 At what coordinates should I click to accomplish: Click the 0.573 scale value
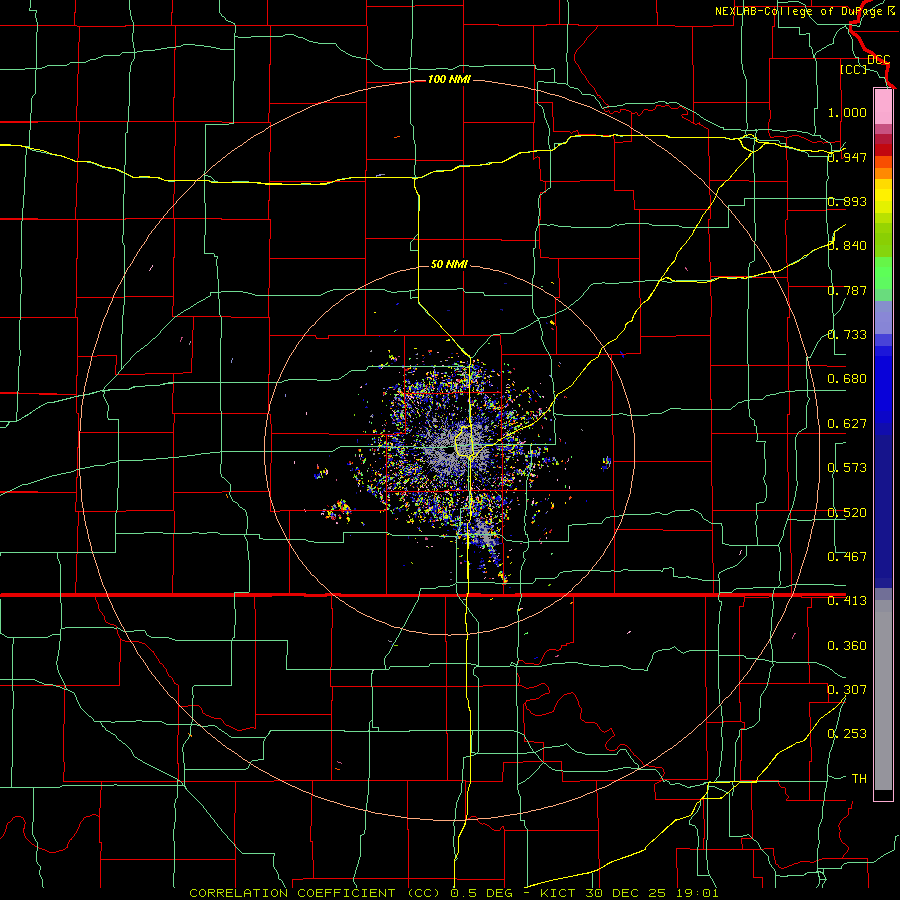847,468
